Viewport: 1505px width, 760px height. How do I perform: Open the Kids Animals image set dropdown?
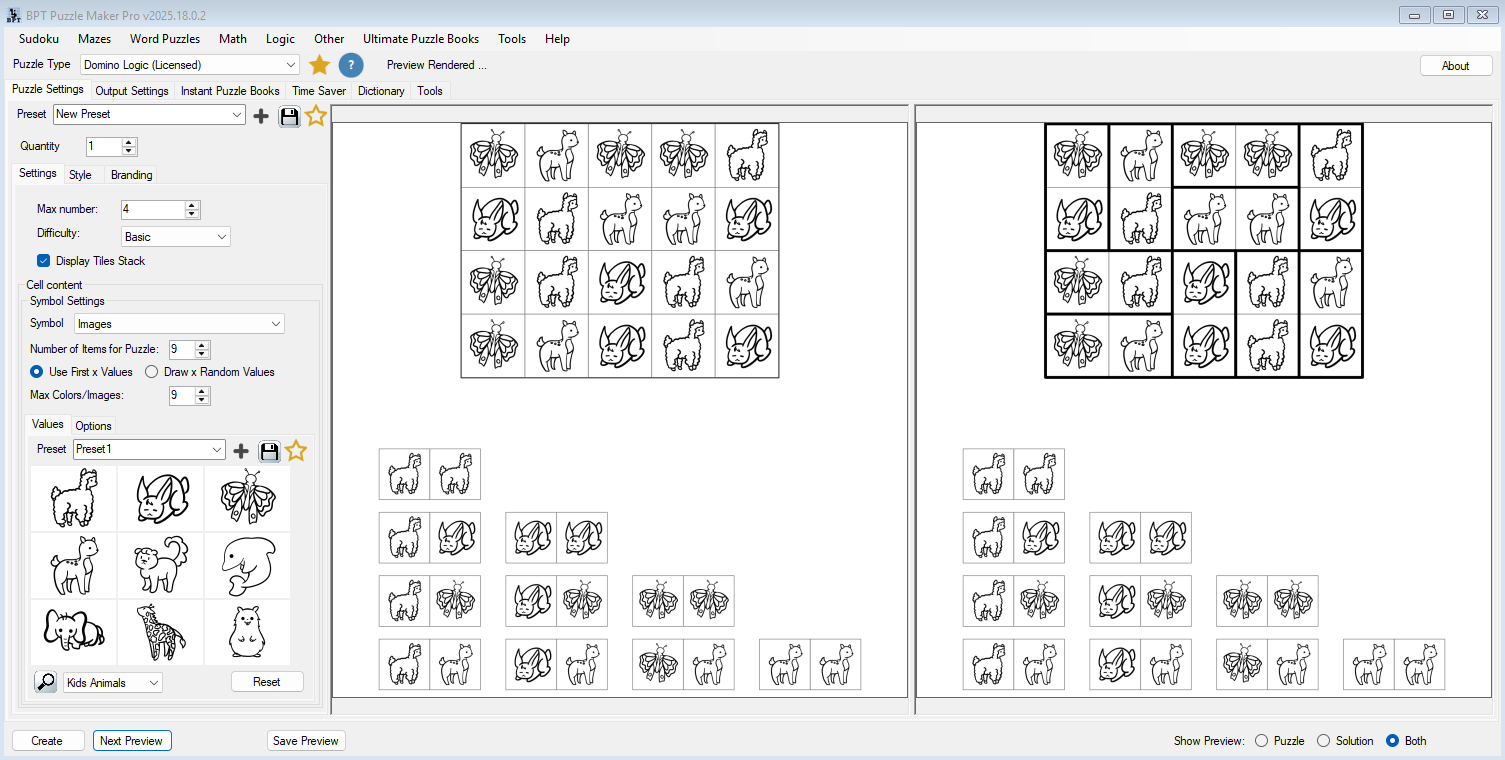pyautogui.click(x=112, y=682)
